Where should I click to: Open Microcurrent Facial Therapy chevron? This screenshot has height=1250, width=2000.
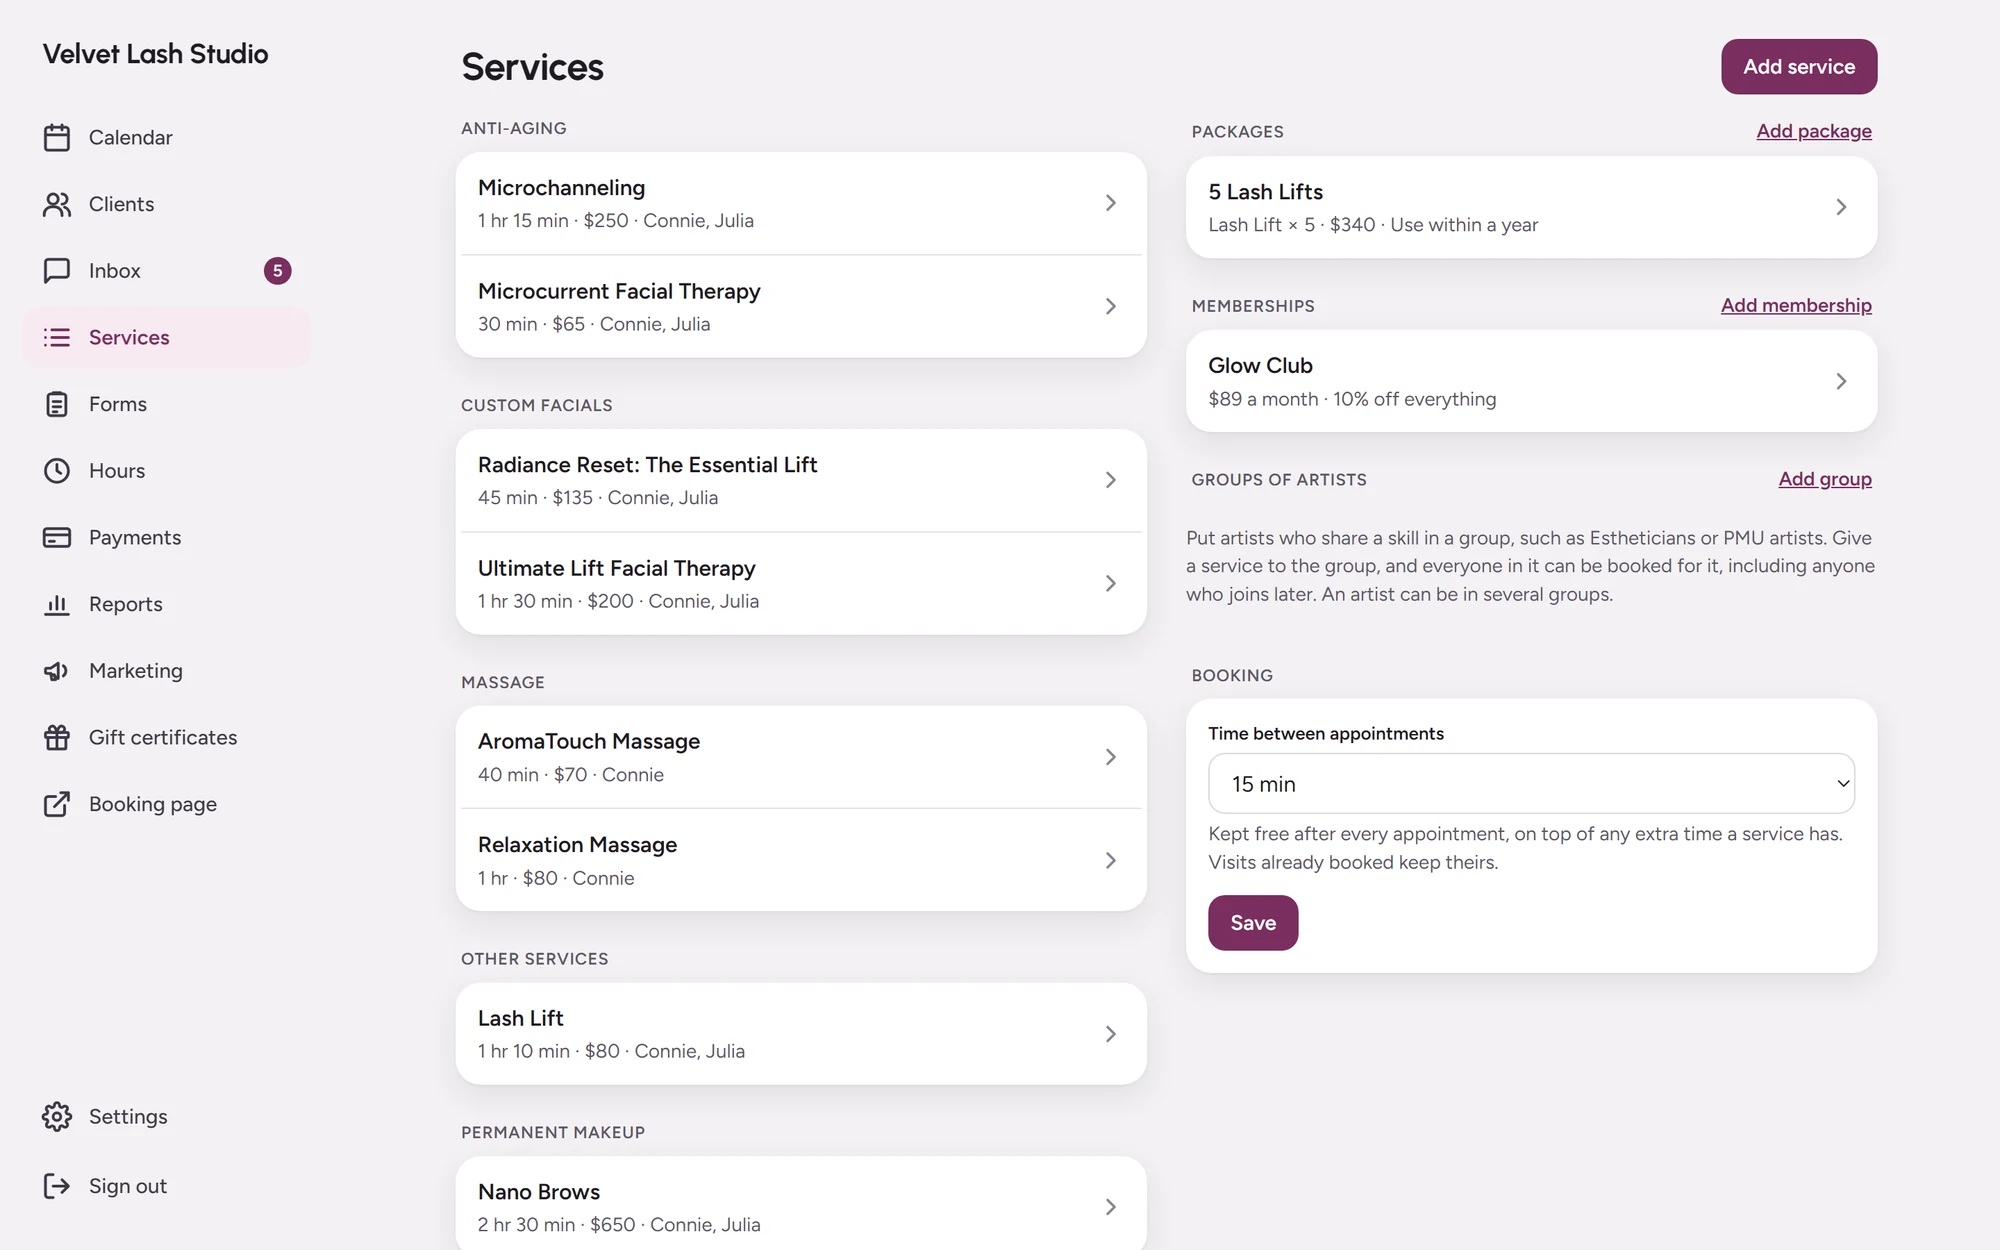coord(1110,306)
